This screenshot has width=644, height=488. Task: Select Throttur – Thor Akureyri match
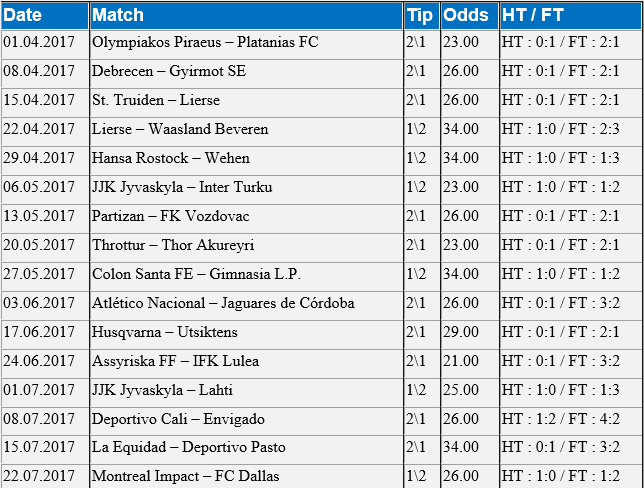(x=173, y=245)
